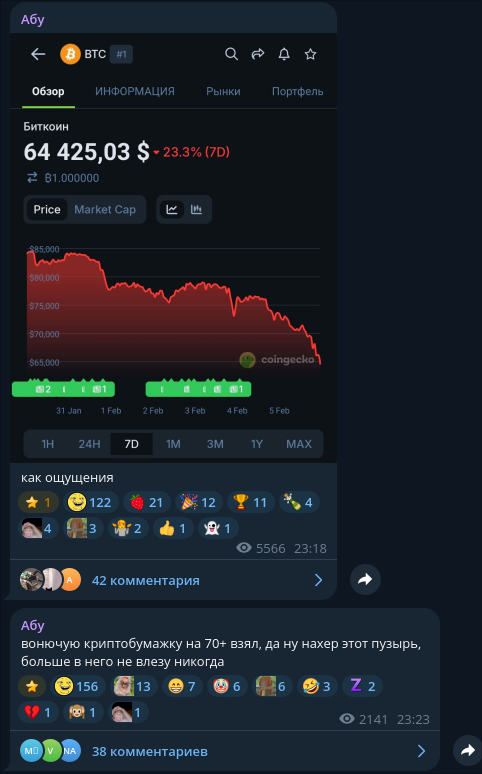482x774 pixels.
Task: Tap the back arrow icon
Action: click(x=38, y=54)
